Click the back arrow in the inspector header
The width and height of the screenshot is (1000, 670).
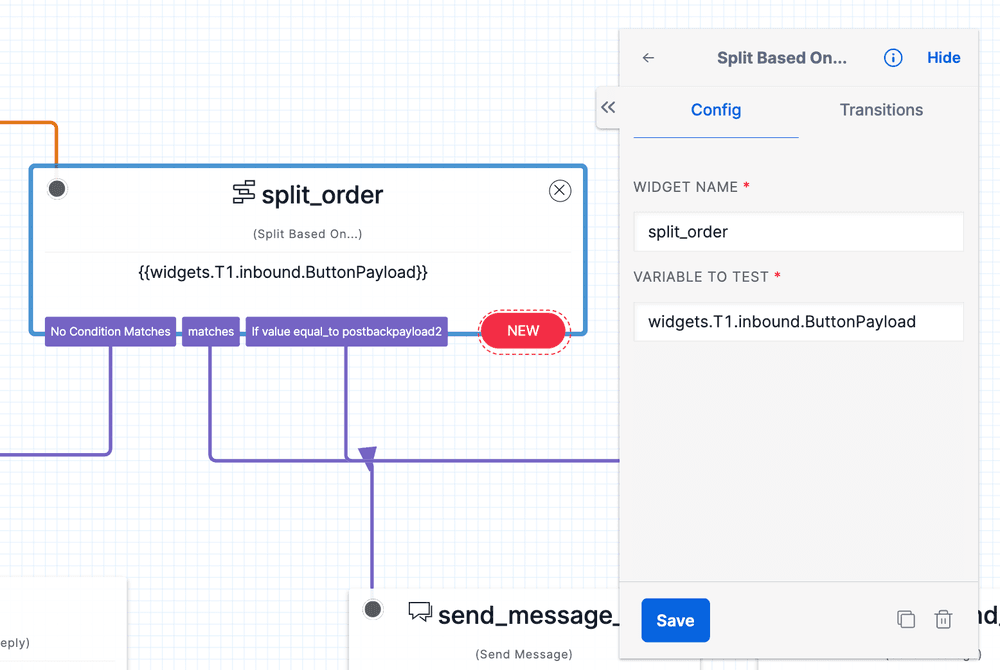(647, 58)
